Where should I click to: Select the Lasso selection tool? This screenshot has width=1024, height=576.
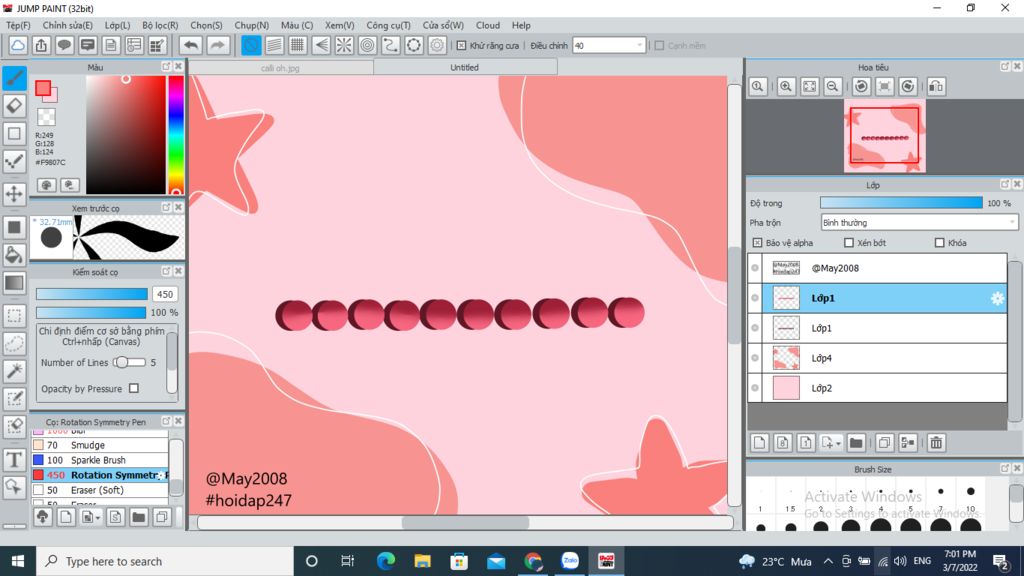click(14, 343)
